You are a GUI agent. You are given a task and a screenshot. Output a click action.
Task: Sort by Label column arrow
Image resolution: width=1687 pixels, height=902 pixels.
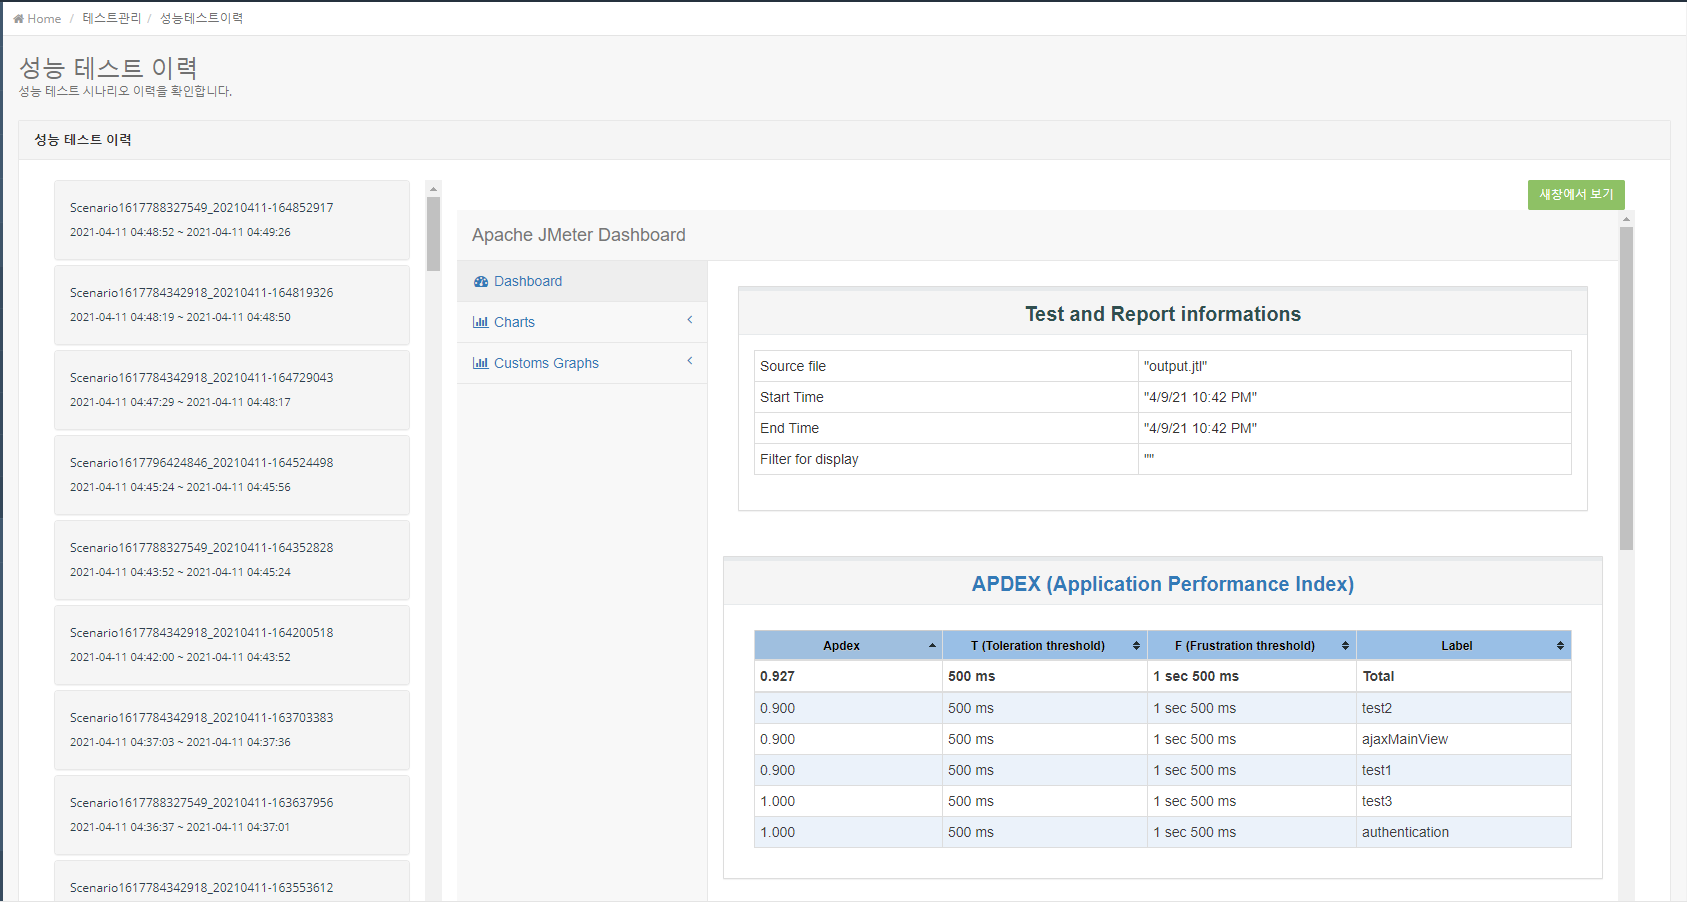click(1560, 646)
